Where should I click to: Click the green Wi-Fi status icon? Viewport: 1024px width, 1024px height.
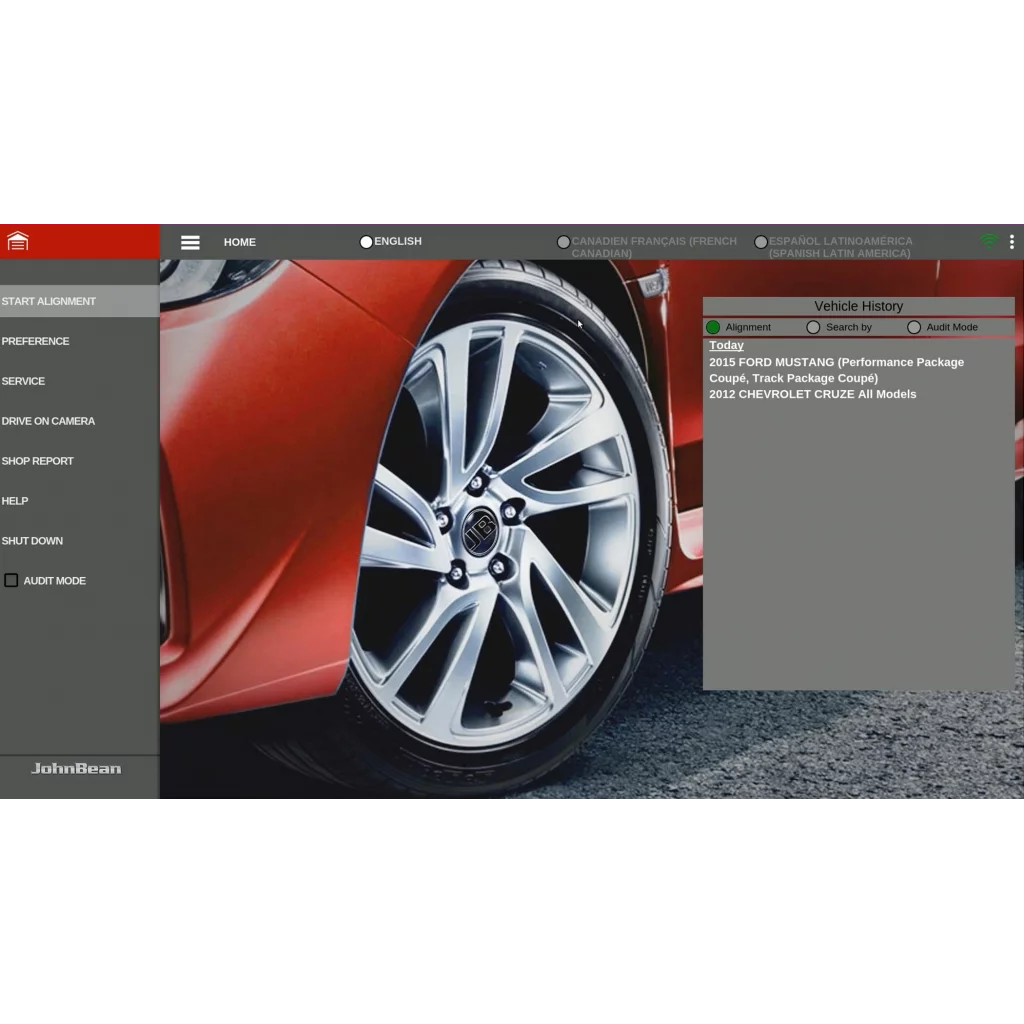pos(989,242)
